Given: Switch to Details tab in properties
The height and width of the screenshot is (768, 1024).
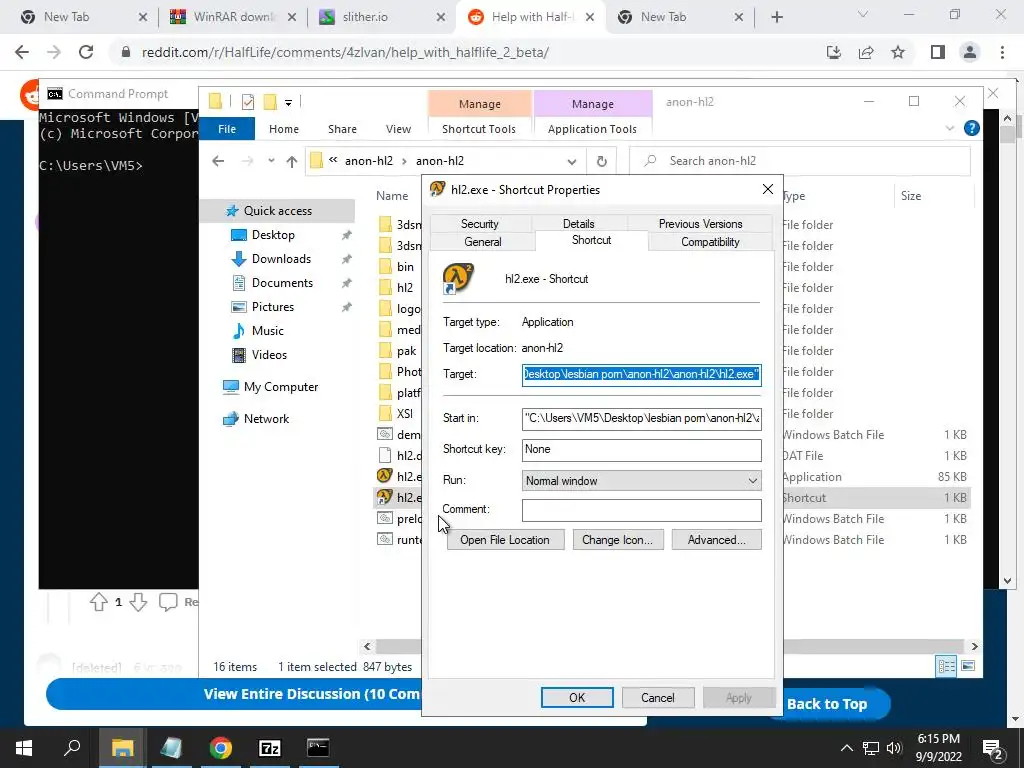Looking at the screenshot, I should point(579,223).
